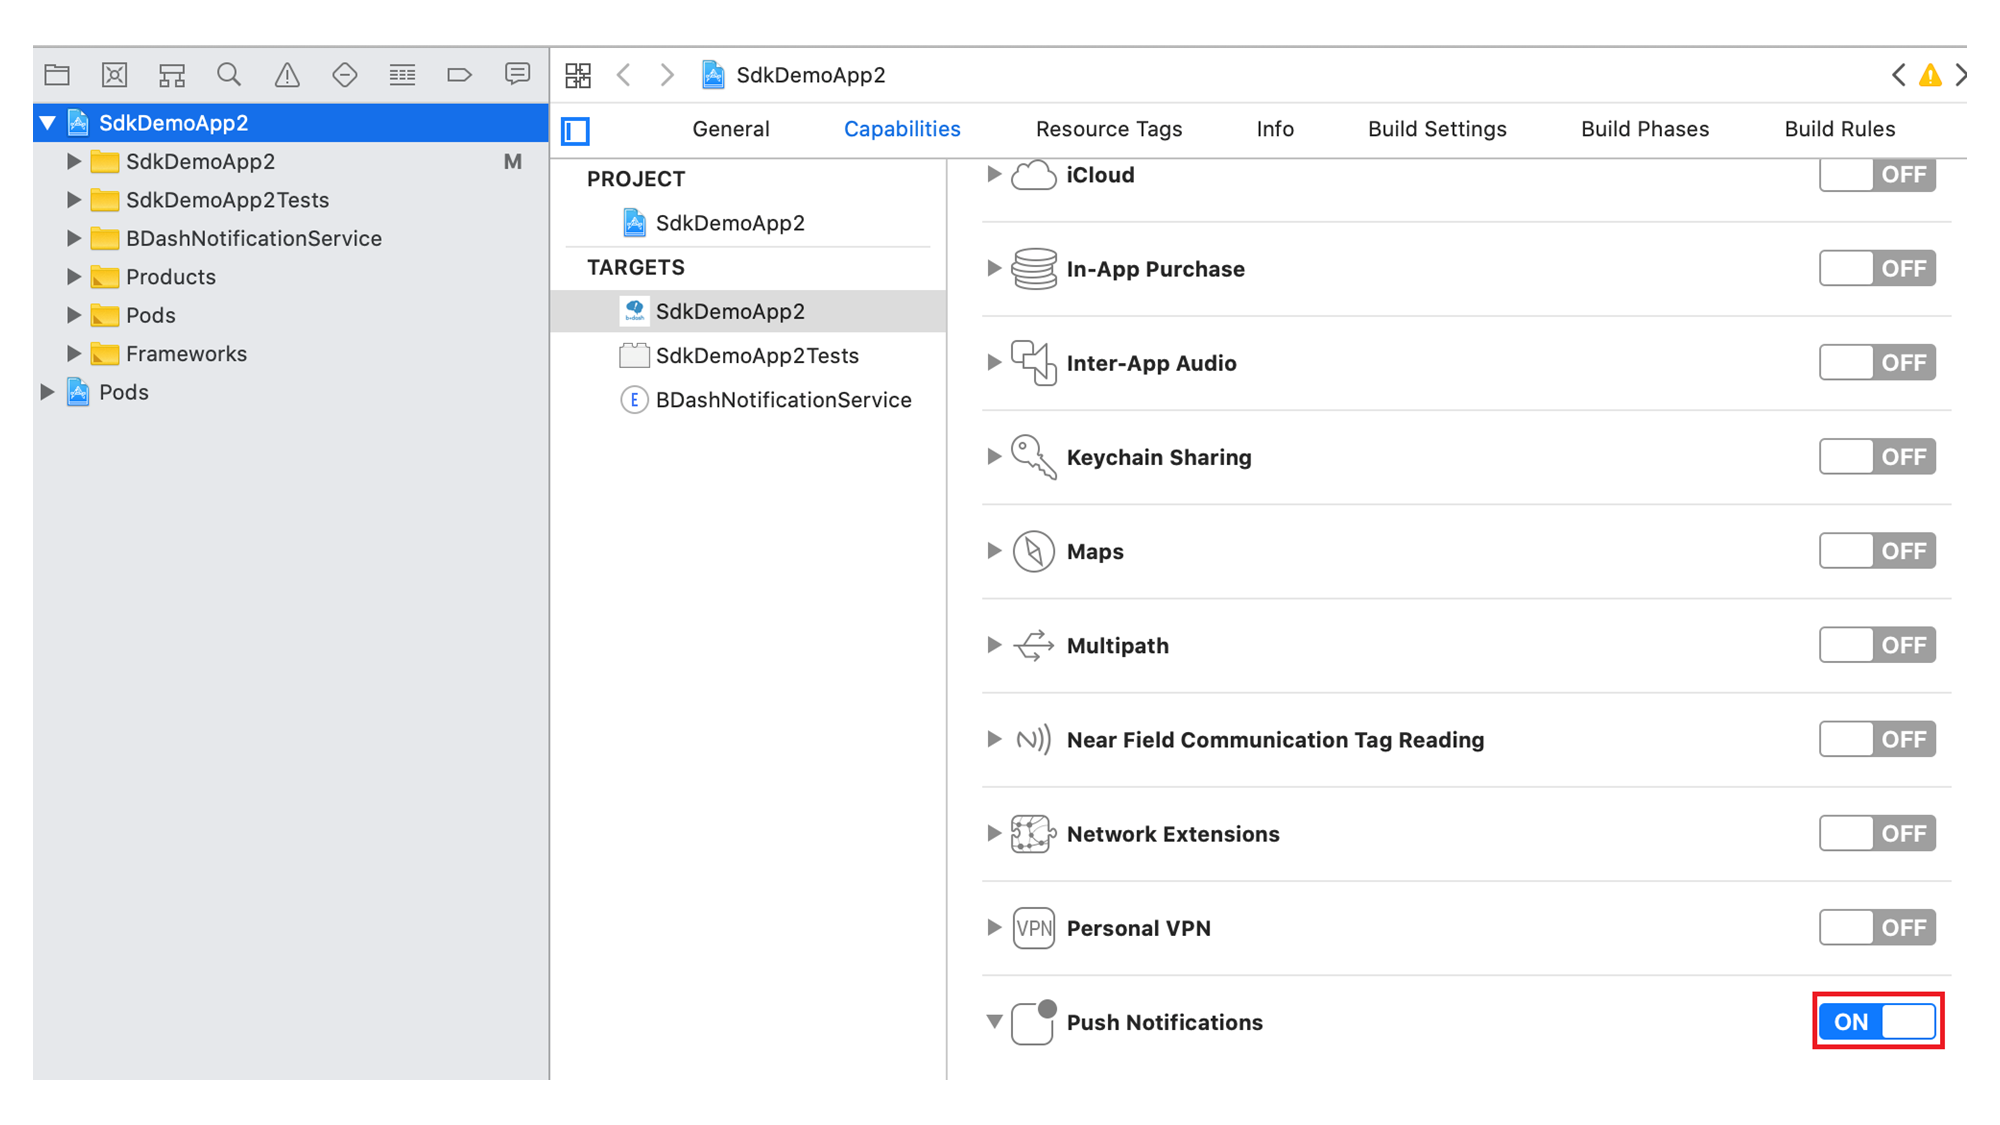Jump to next issue arrow

tap(1960, 75)
